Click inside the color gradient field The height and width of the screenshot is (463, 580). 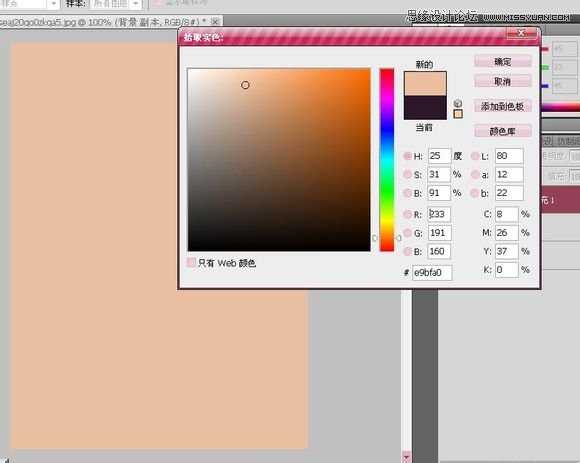[x=279, y=160]
